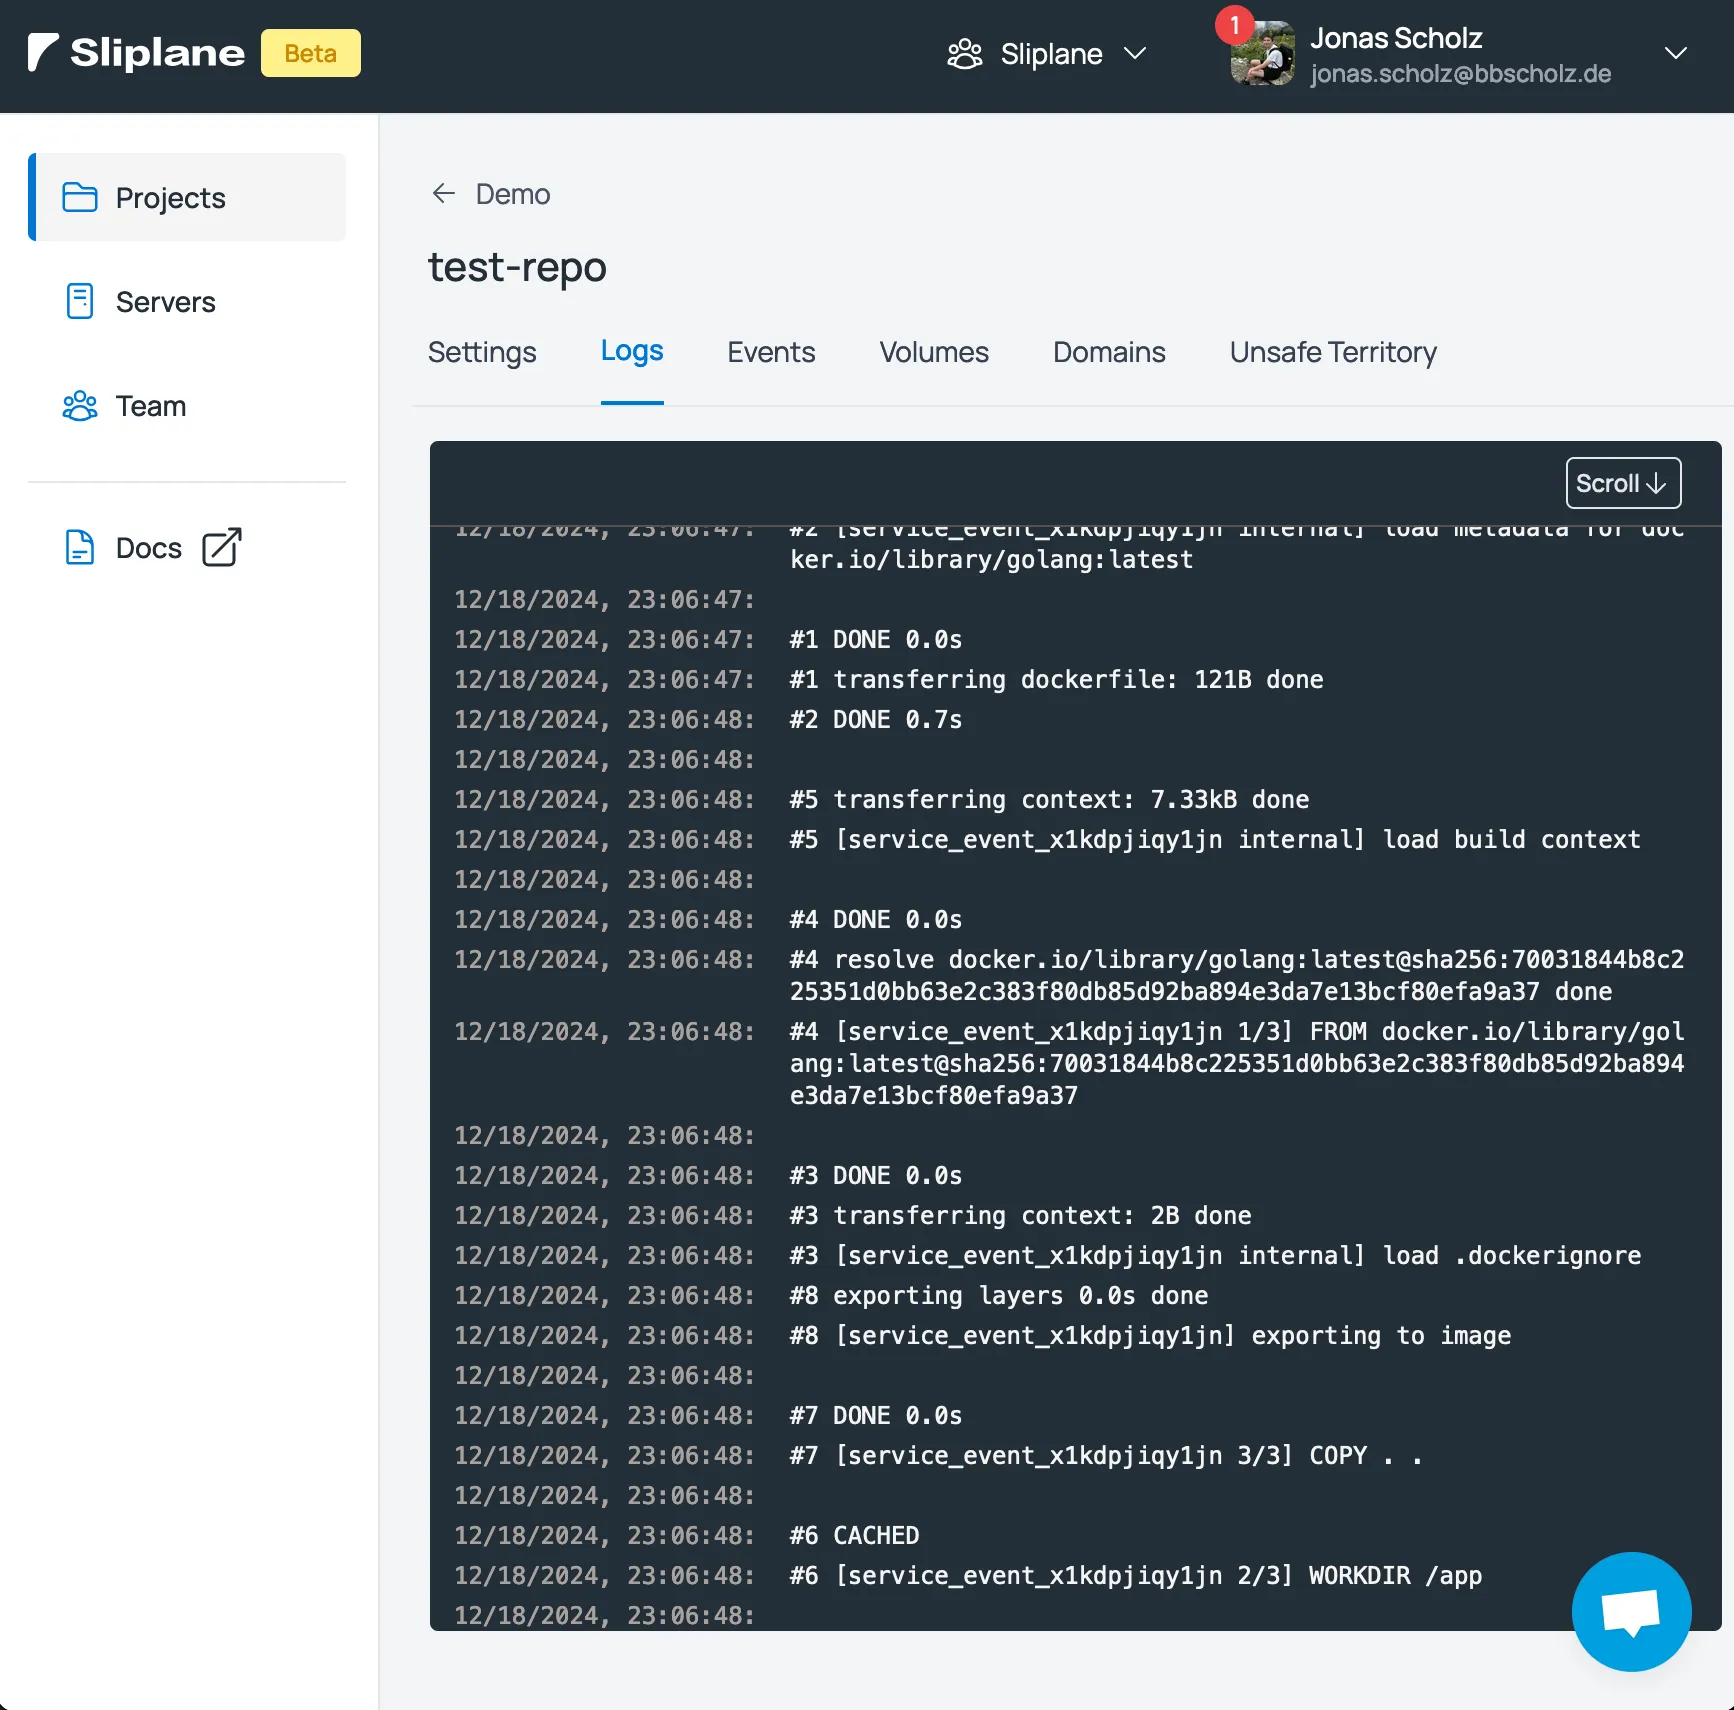The height and width of the screenshot is (1710, 1734).
Task: Open the user account menu chevron
Action: pos(1675,54)
